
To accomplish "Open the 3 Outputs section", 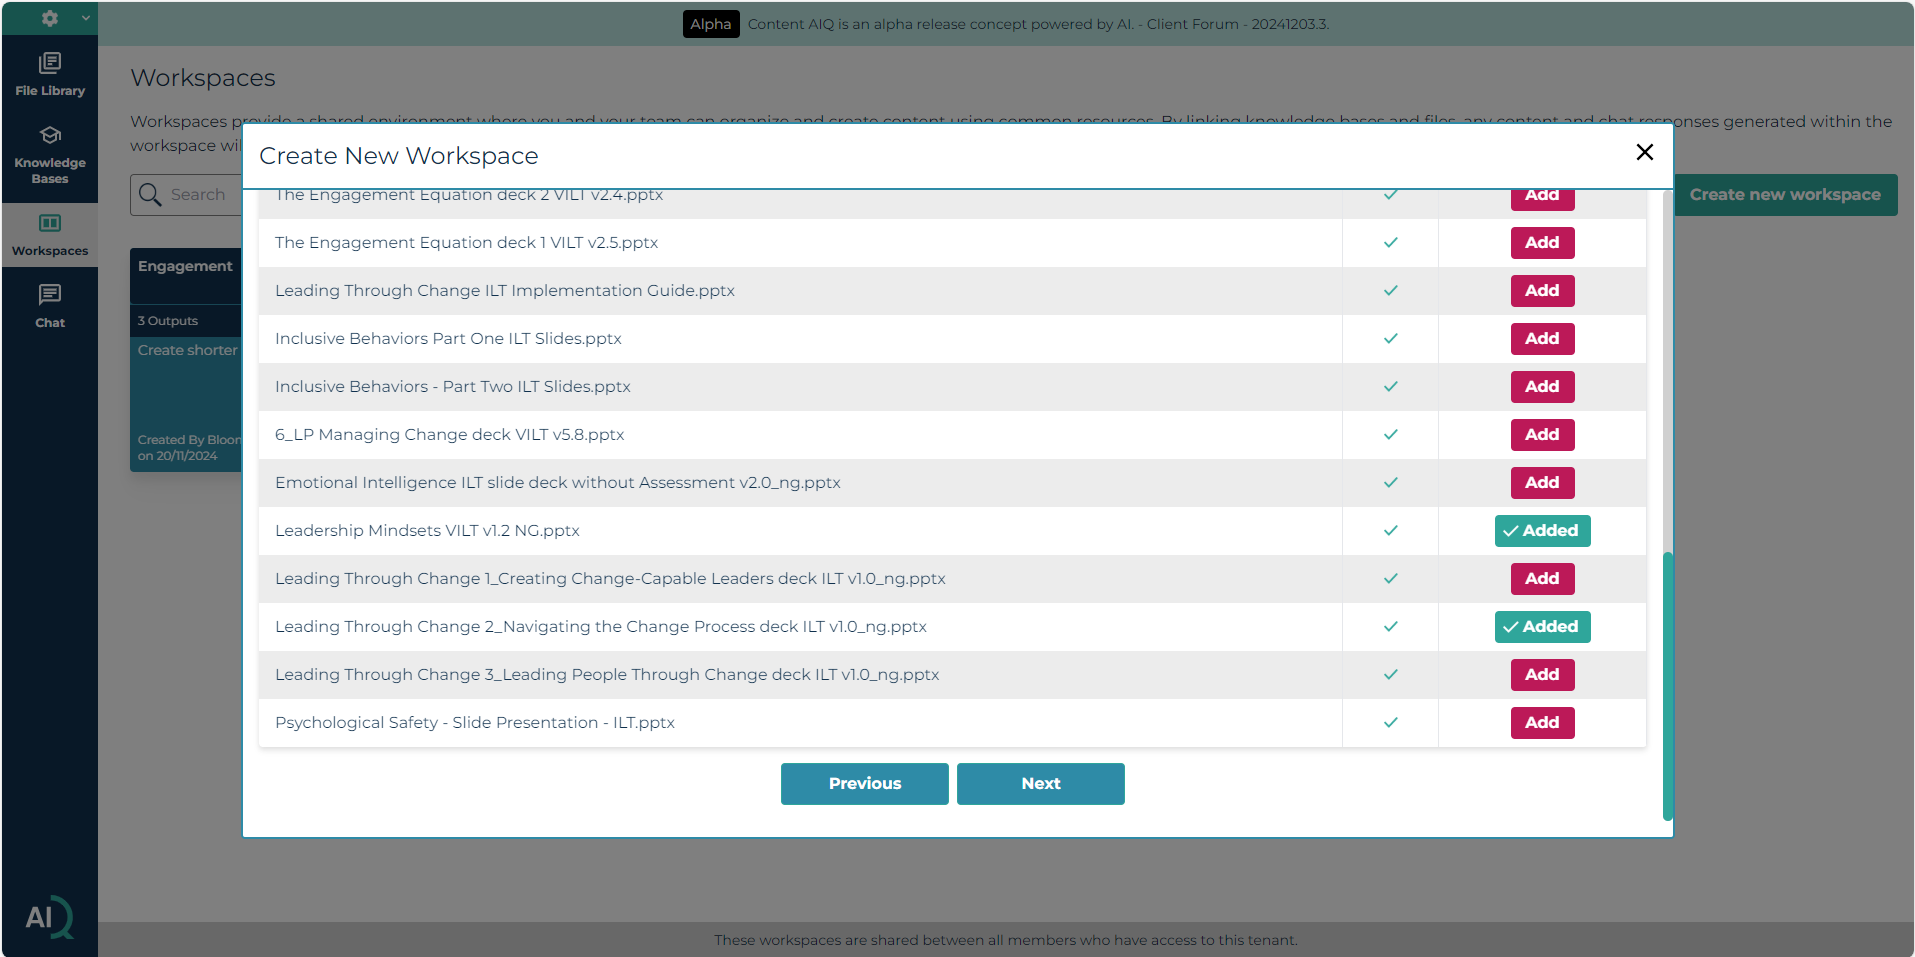I will pos(167,320).
